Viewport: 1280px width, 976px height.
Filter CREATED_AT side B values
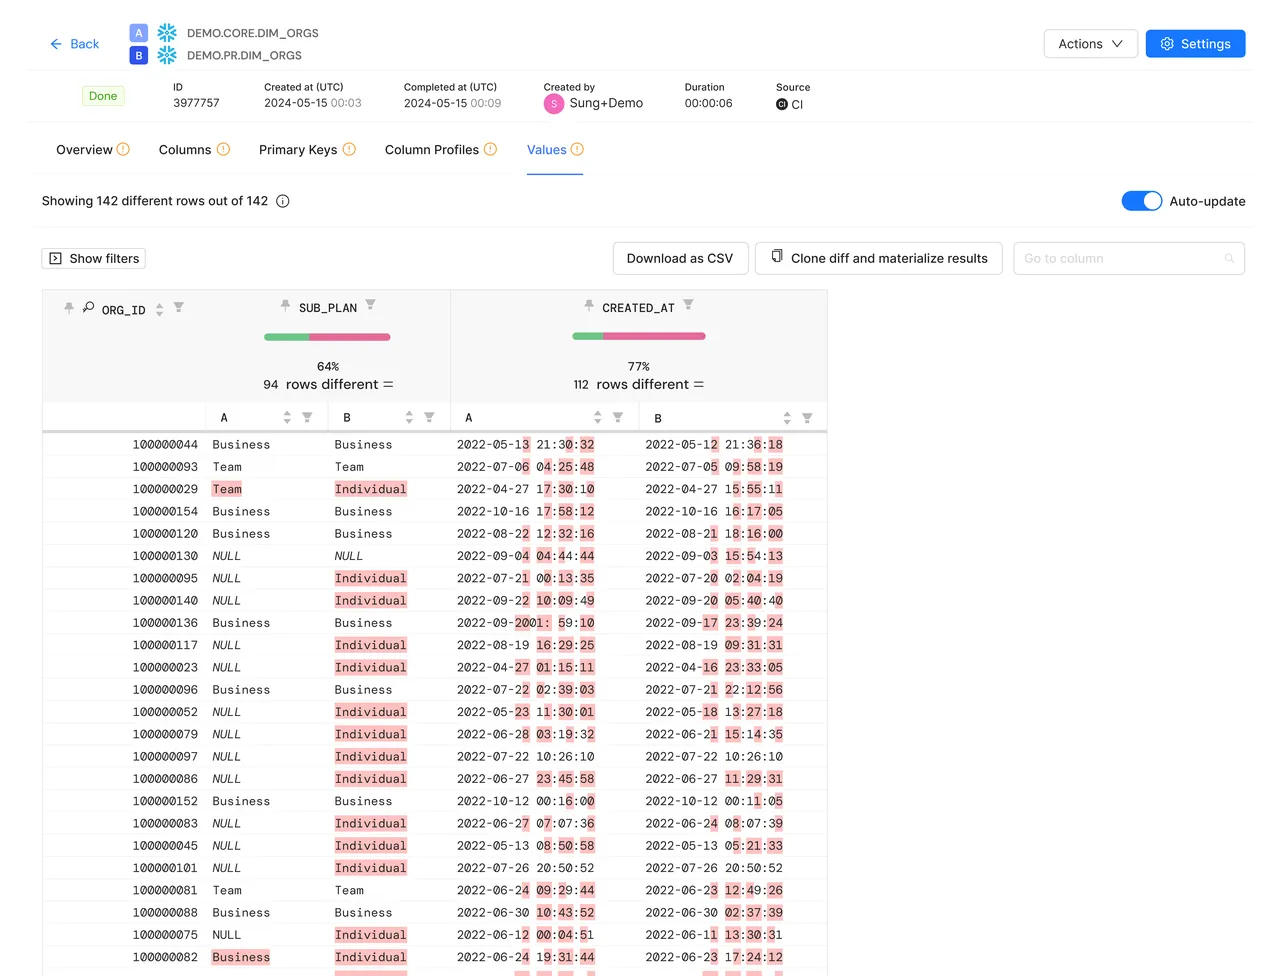807,417
